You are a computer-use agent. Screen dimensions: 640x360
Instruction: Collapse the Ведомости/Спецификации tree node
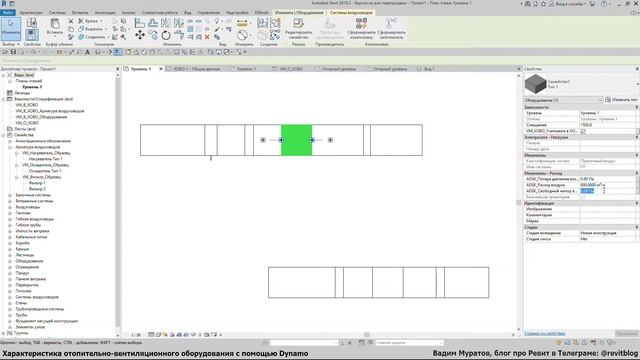pyautogui.click(x=3, y=99)
